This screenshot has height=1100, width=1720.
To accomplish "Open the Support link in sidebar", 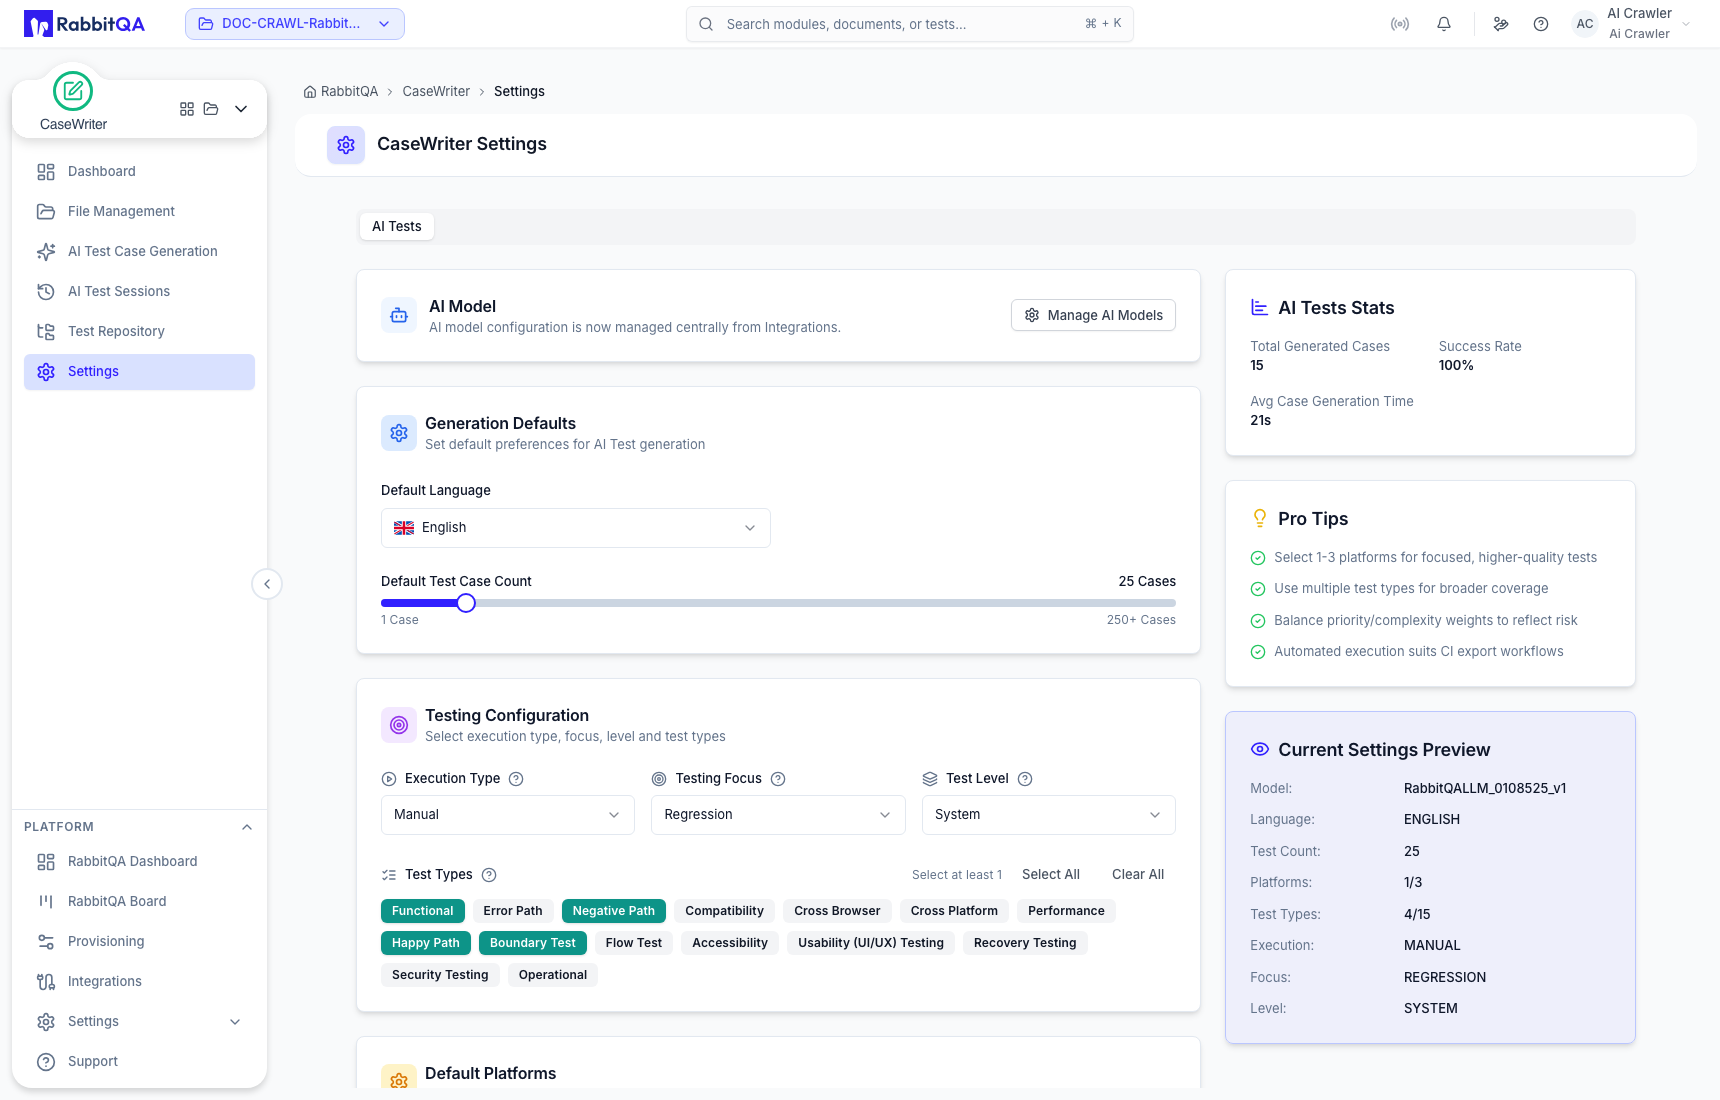I will pos(139,1062).
